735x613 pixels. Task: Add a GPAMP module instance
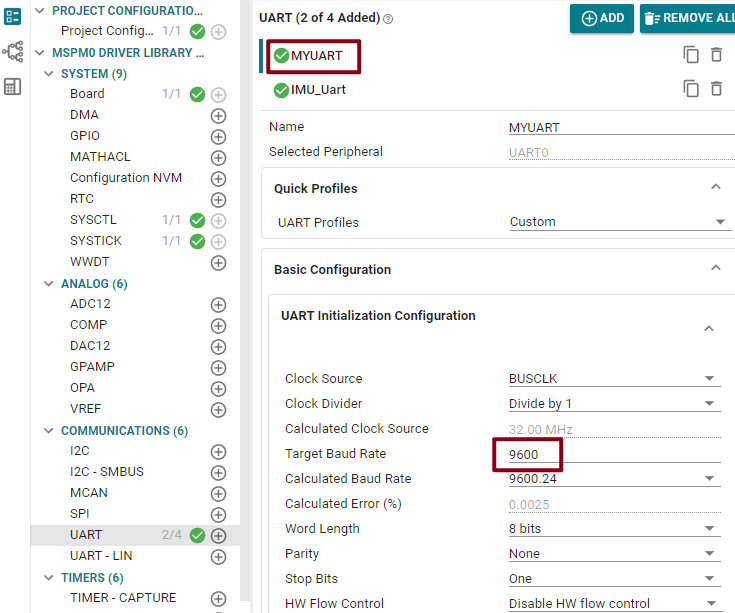click(x=218, y=368)
